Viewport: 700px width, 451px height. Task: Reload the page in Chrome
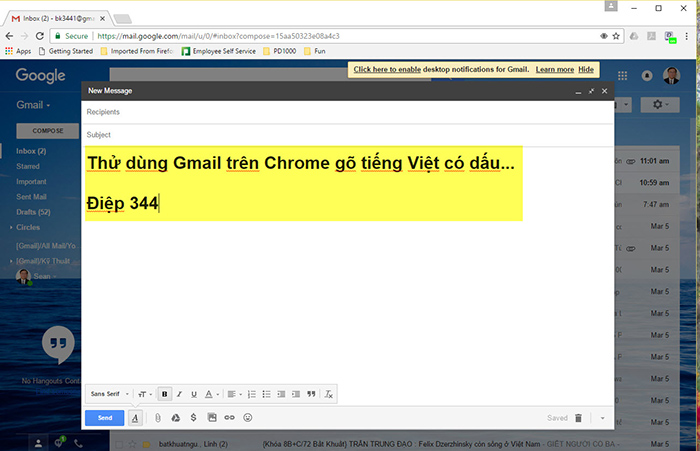pos(40,36)
